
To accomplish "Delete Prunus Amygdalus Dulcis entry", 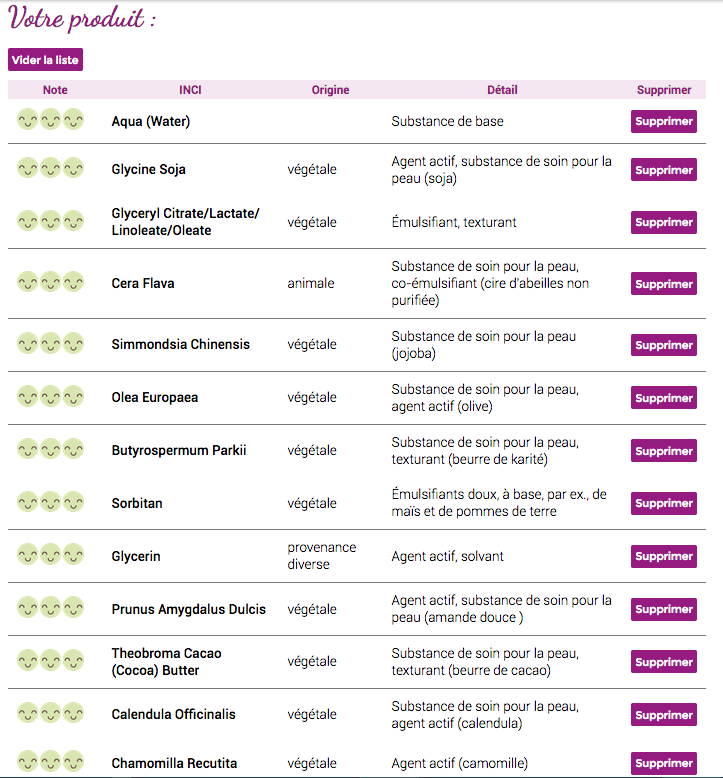I will point(663,609).
